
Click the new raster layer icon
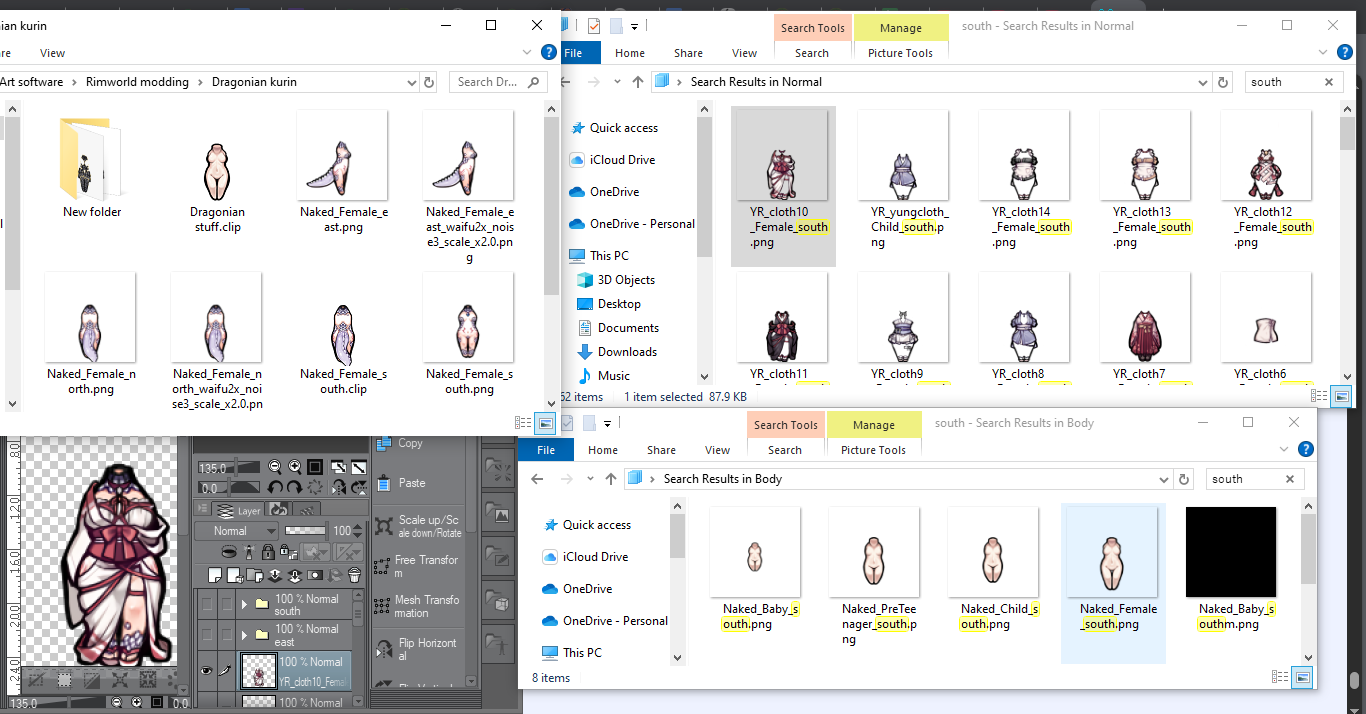click(216, 575)
